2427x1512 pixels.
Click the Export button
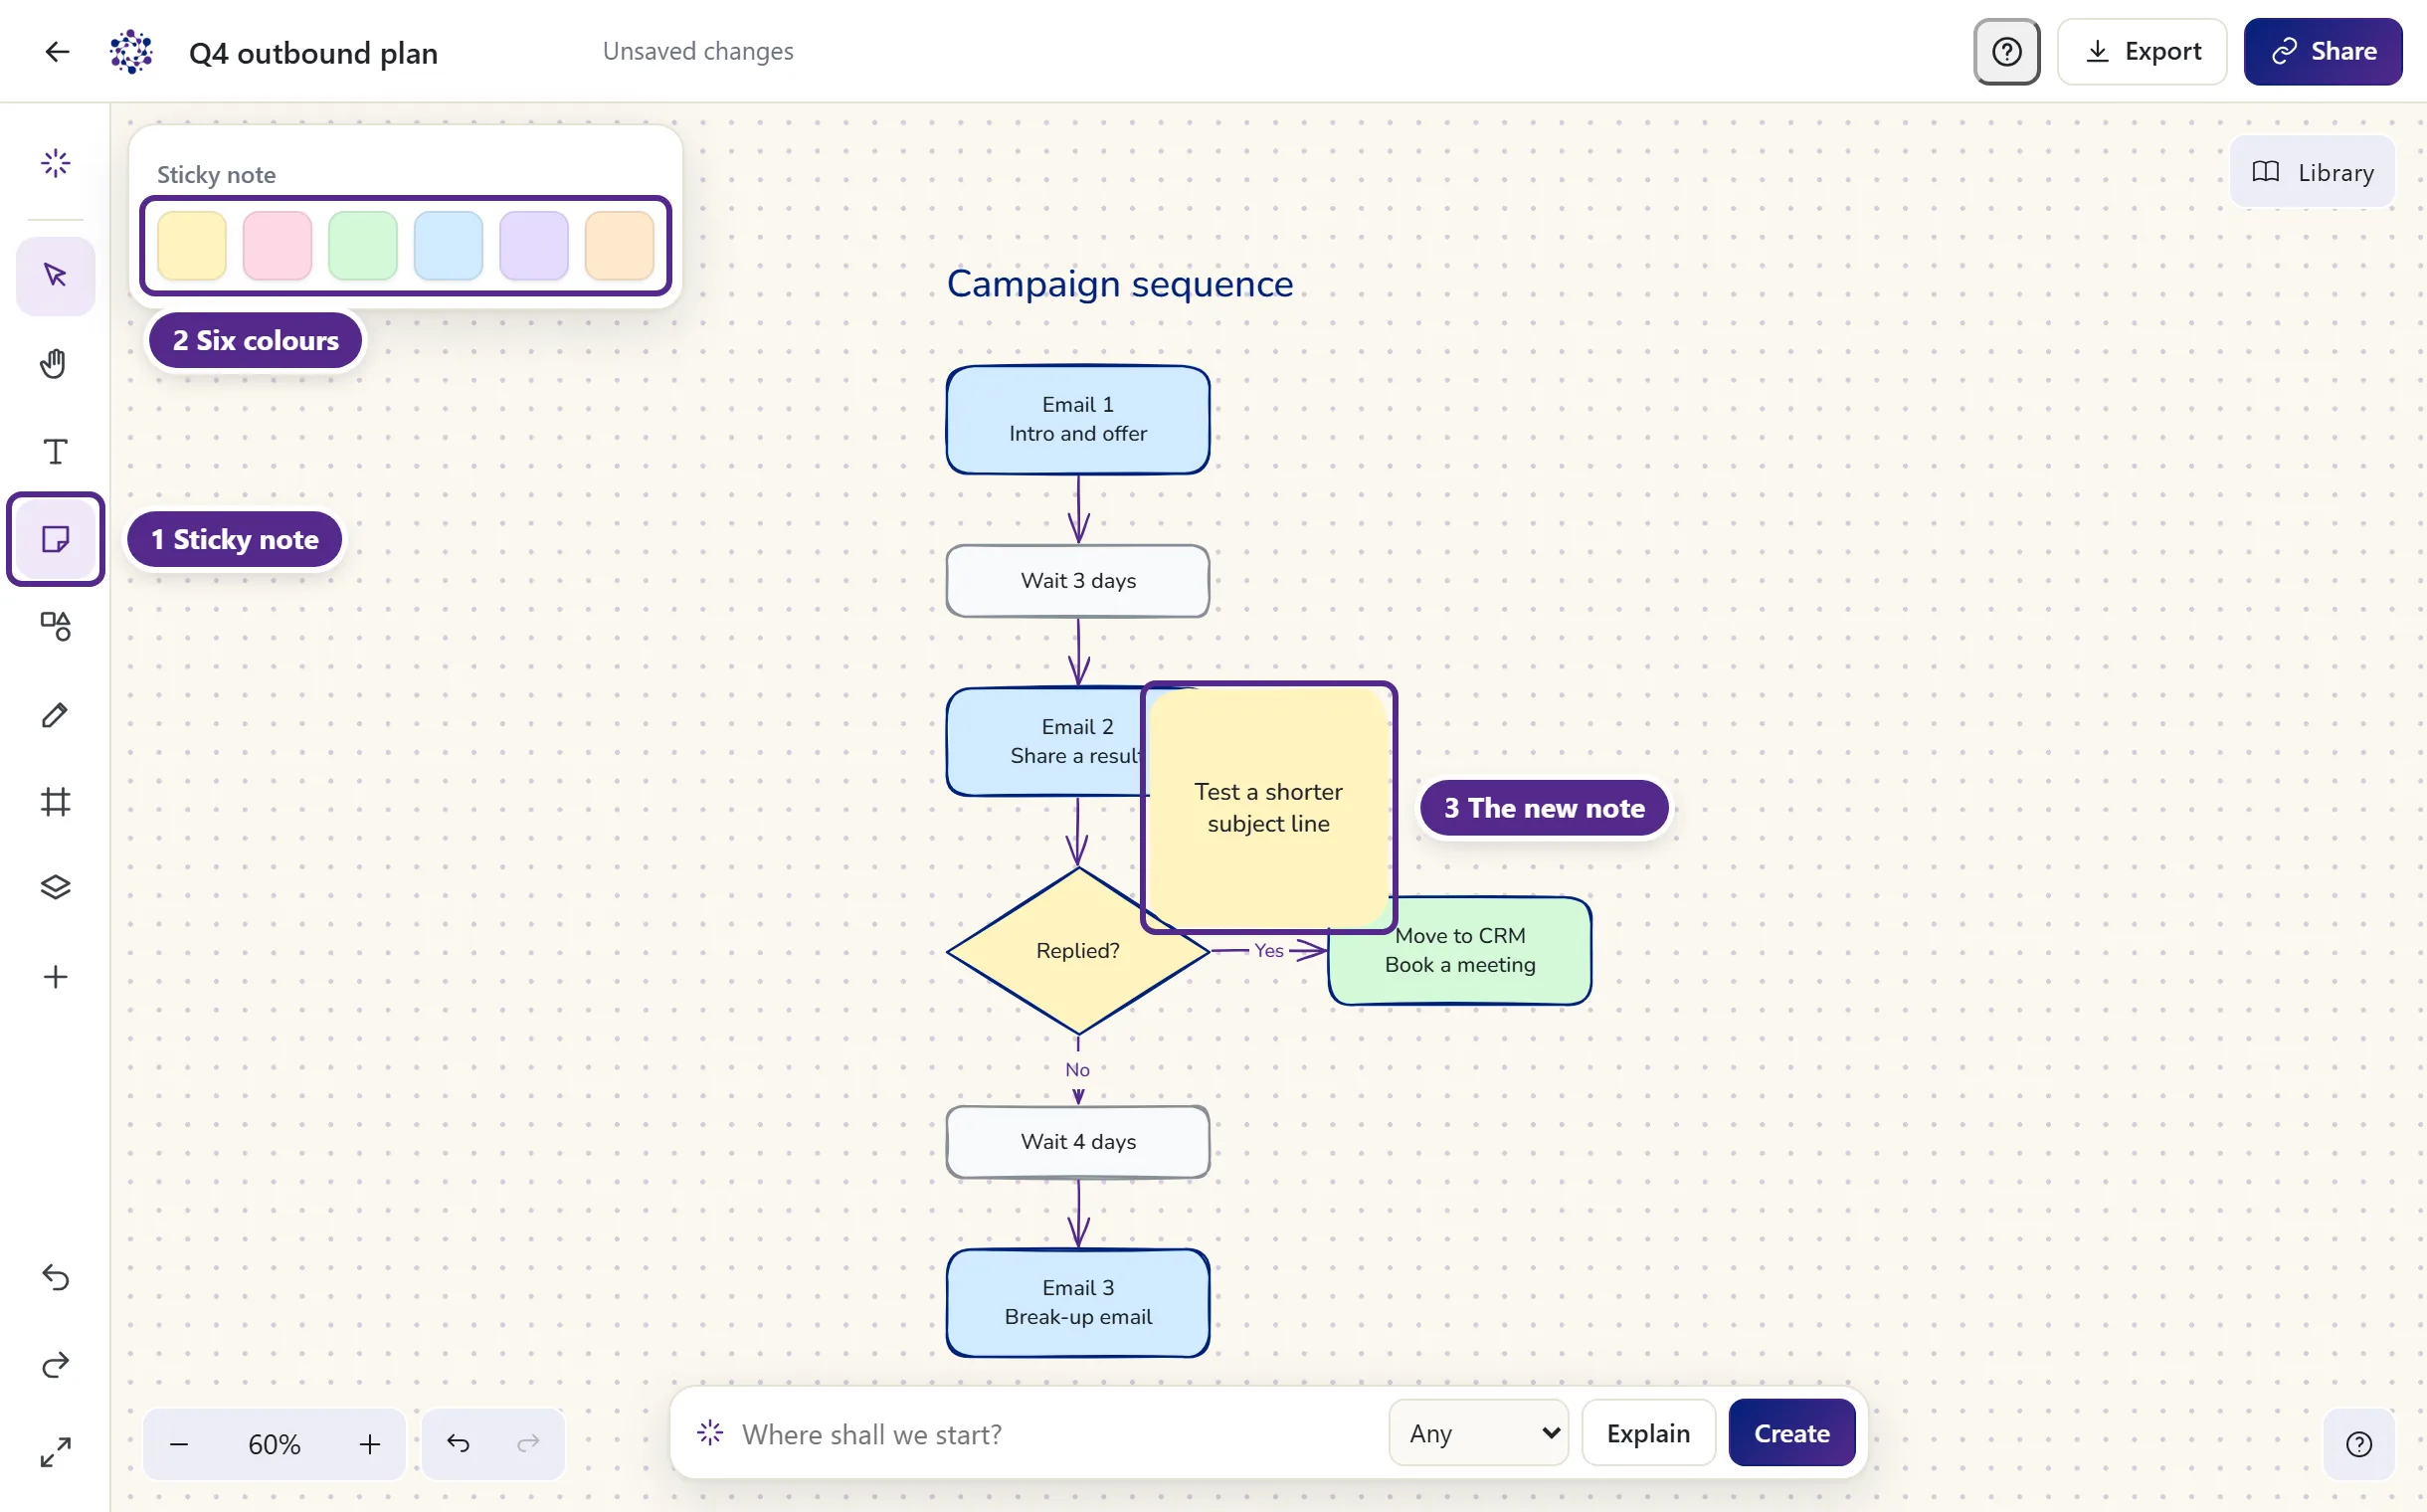(x=2142, y=52)
